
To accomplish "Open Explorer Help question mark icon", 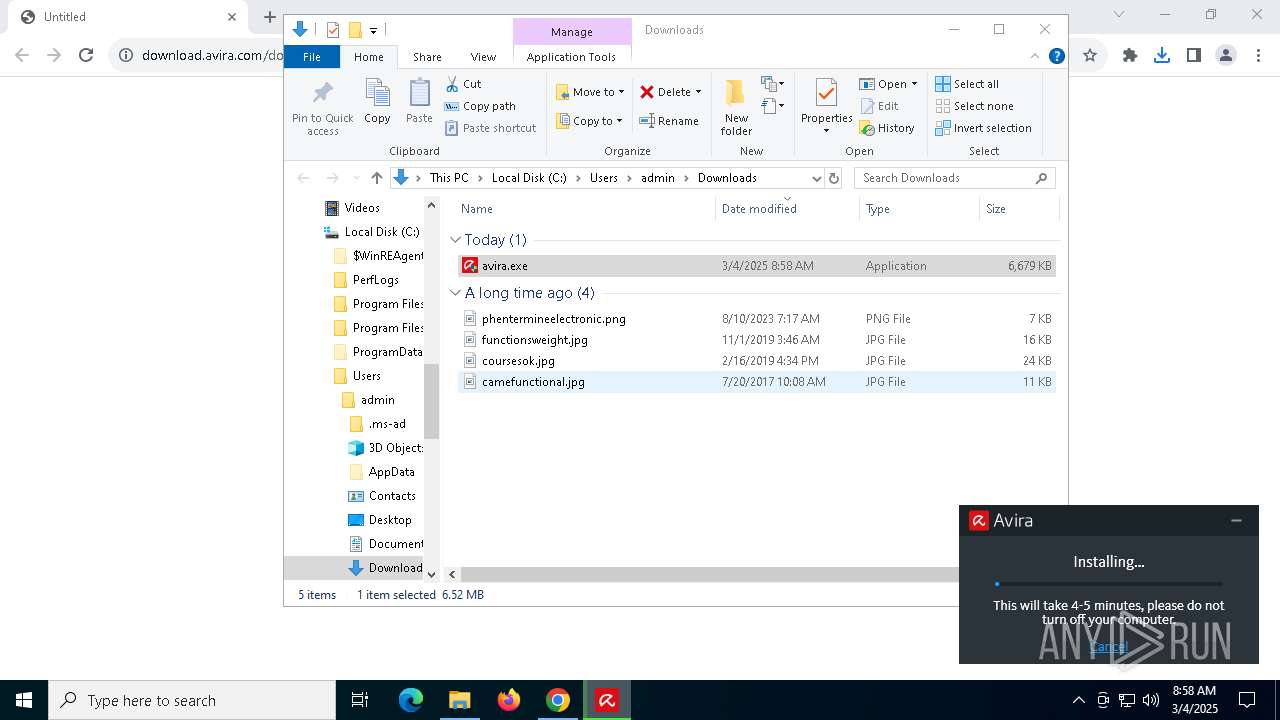I will pos(1056,56).
